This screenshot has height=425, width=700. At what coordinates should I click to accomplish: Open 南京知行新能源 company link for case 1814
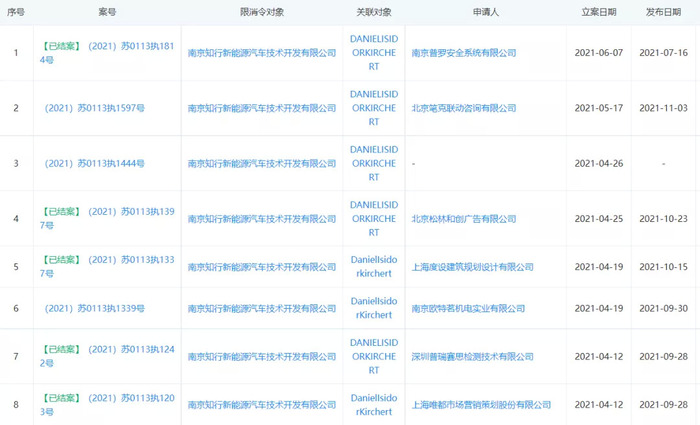click(262, 53)
